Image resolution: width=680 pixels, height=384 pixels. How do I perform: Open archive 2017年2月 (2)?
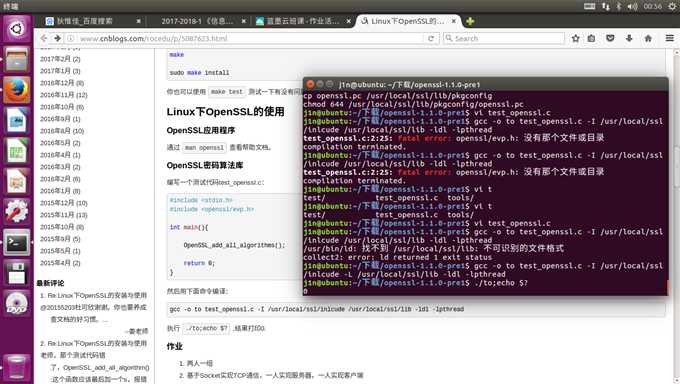pyautogui.click(x=60, y=59)
